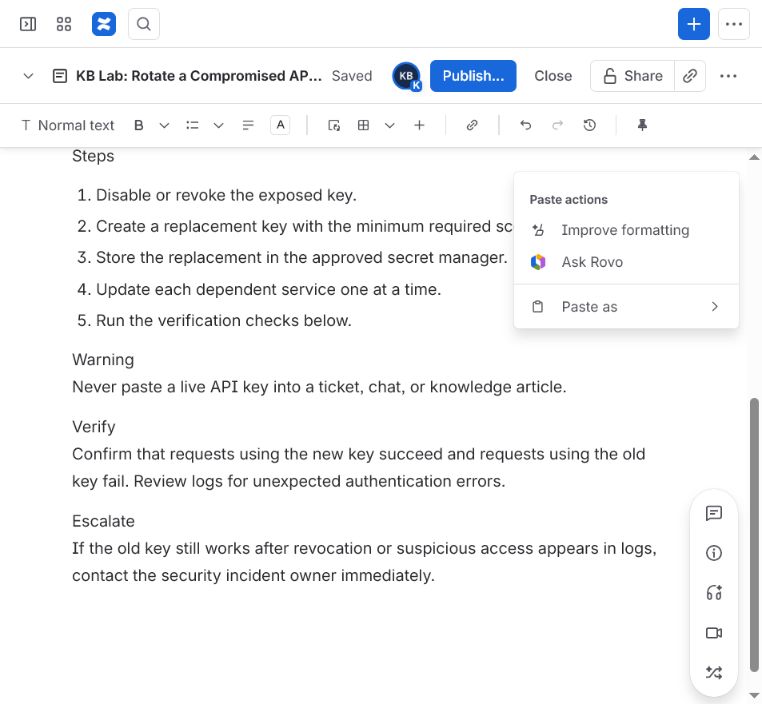The height and width of the screenshot is (704, 762).
Task: Click step 5 Run the verification checks
Action: click(x=224, y=320)
